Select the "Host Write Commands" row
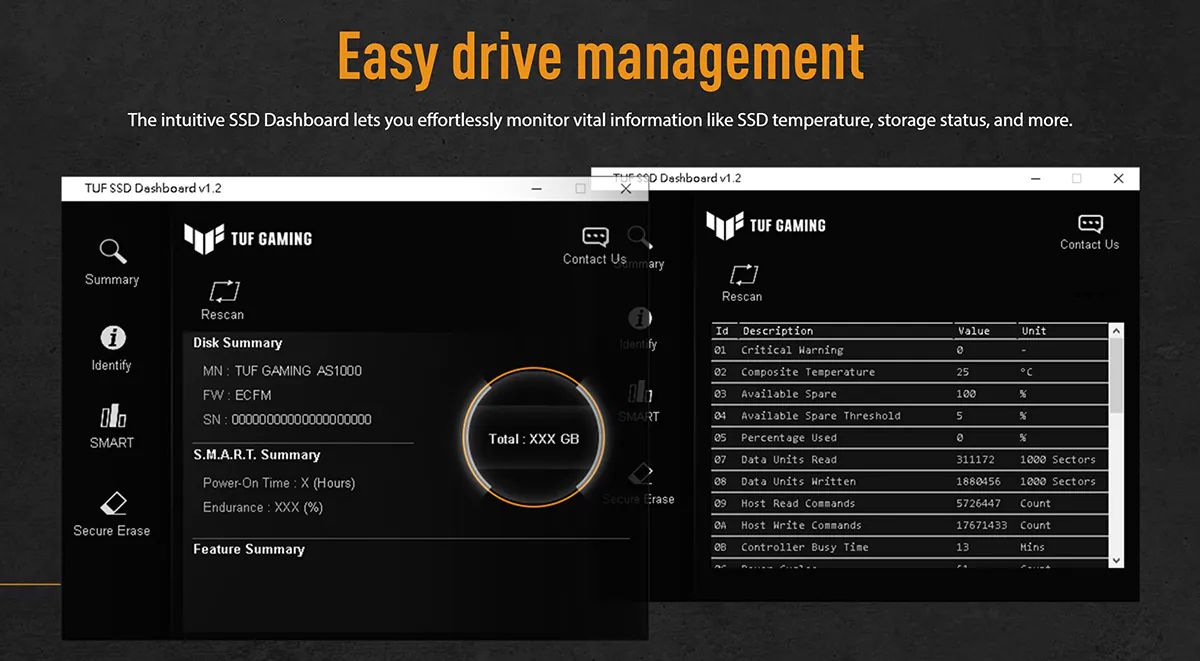 coord(910,526)
